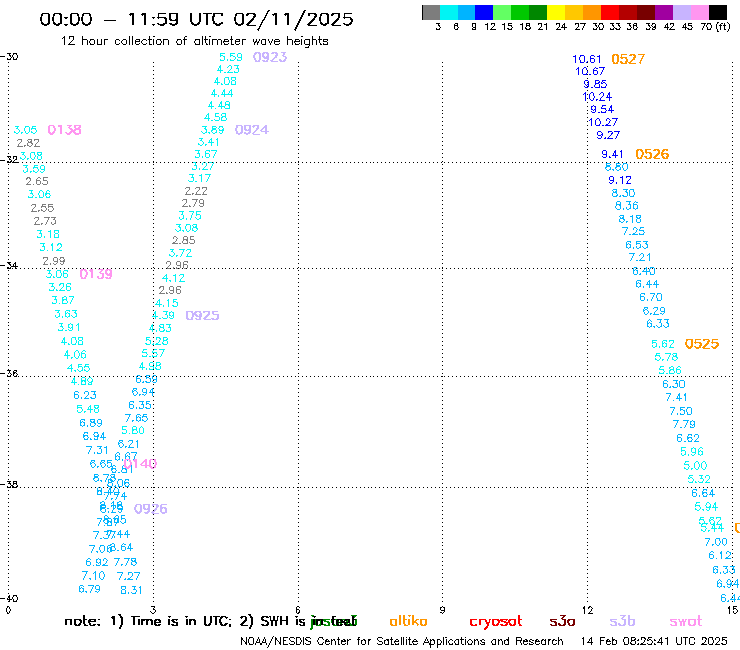Click the wave height value '9.12'
Viewport: 740px width, 650px height.
620,180
